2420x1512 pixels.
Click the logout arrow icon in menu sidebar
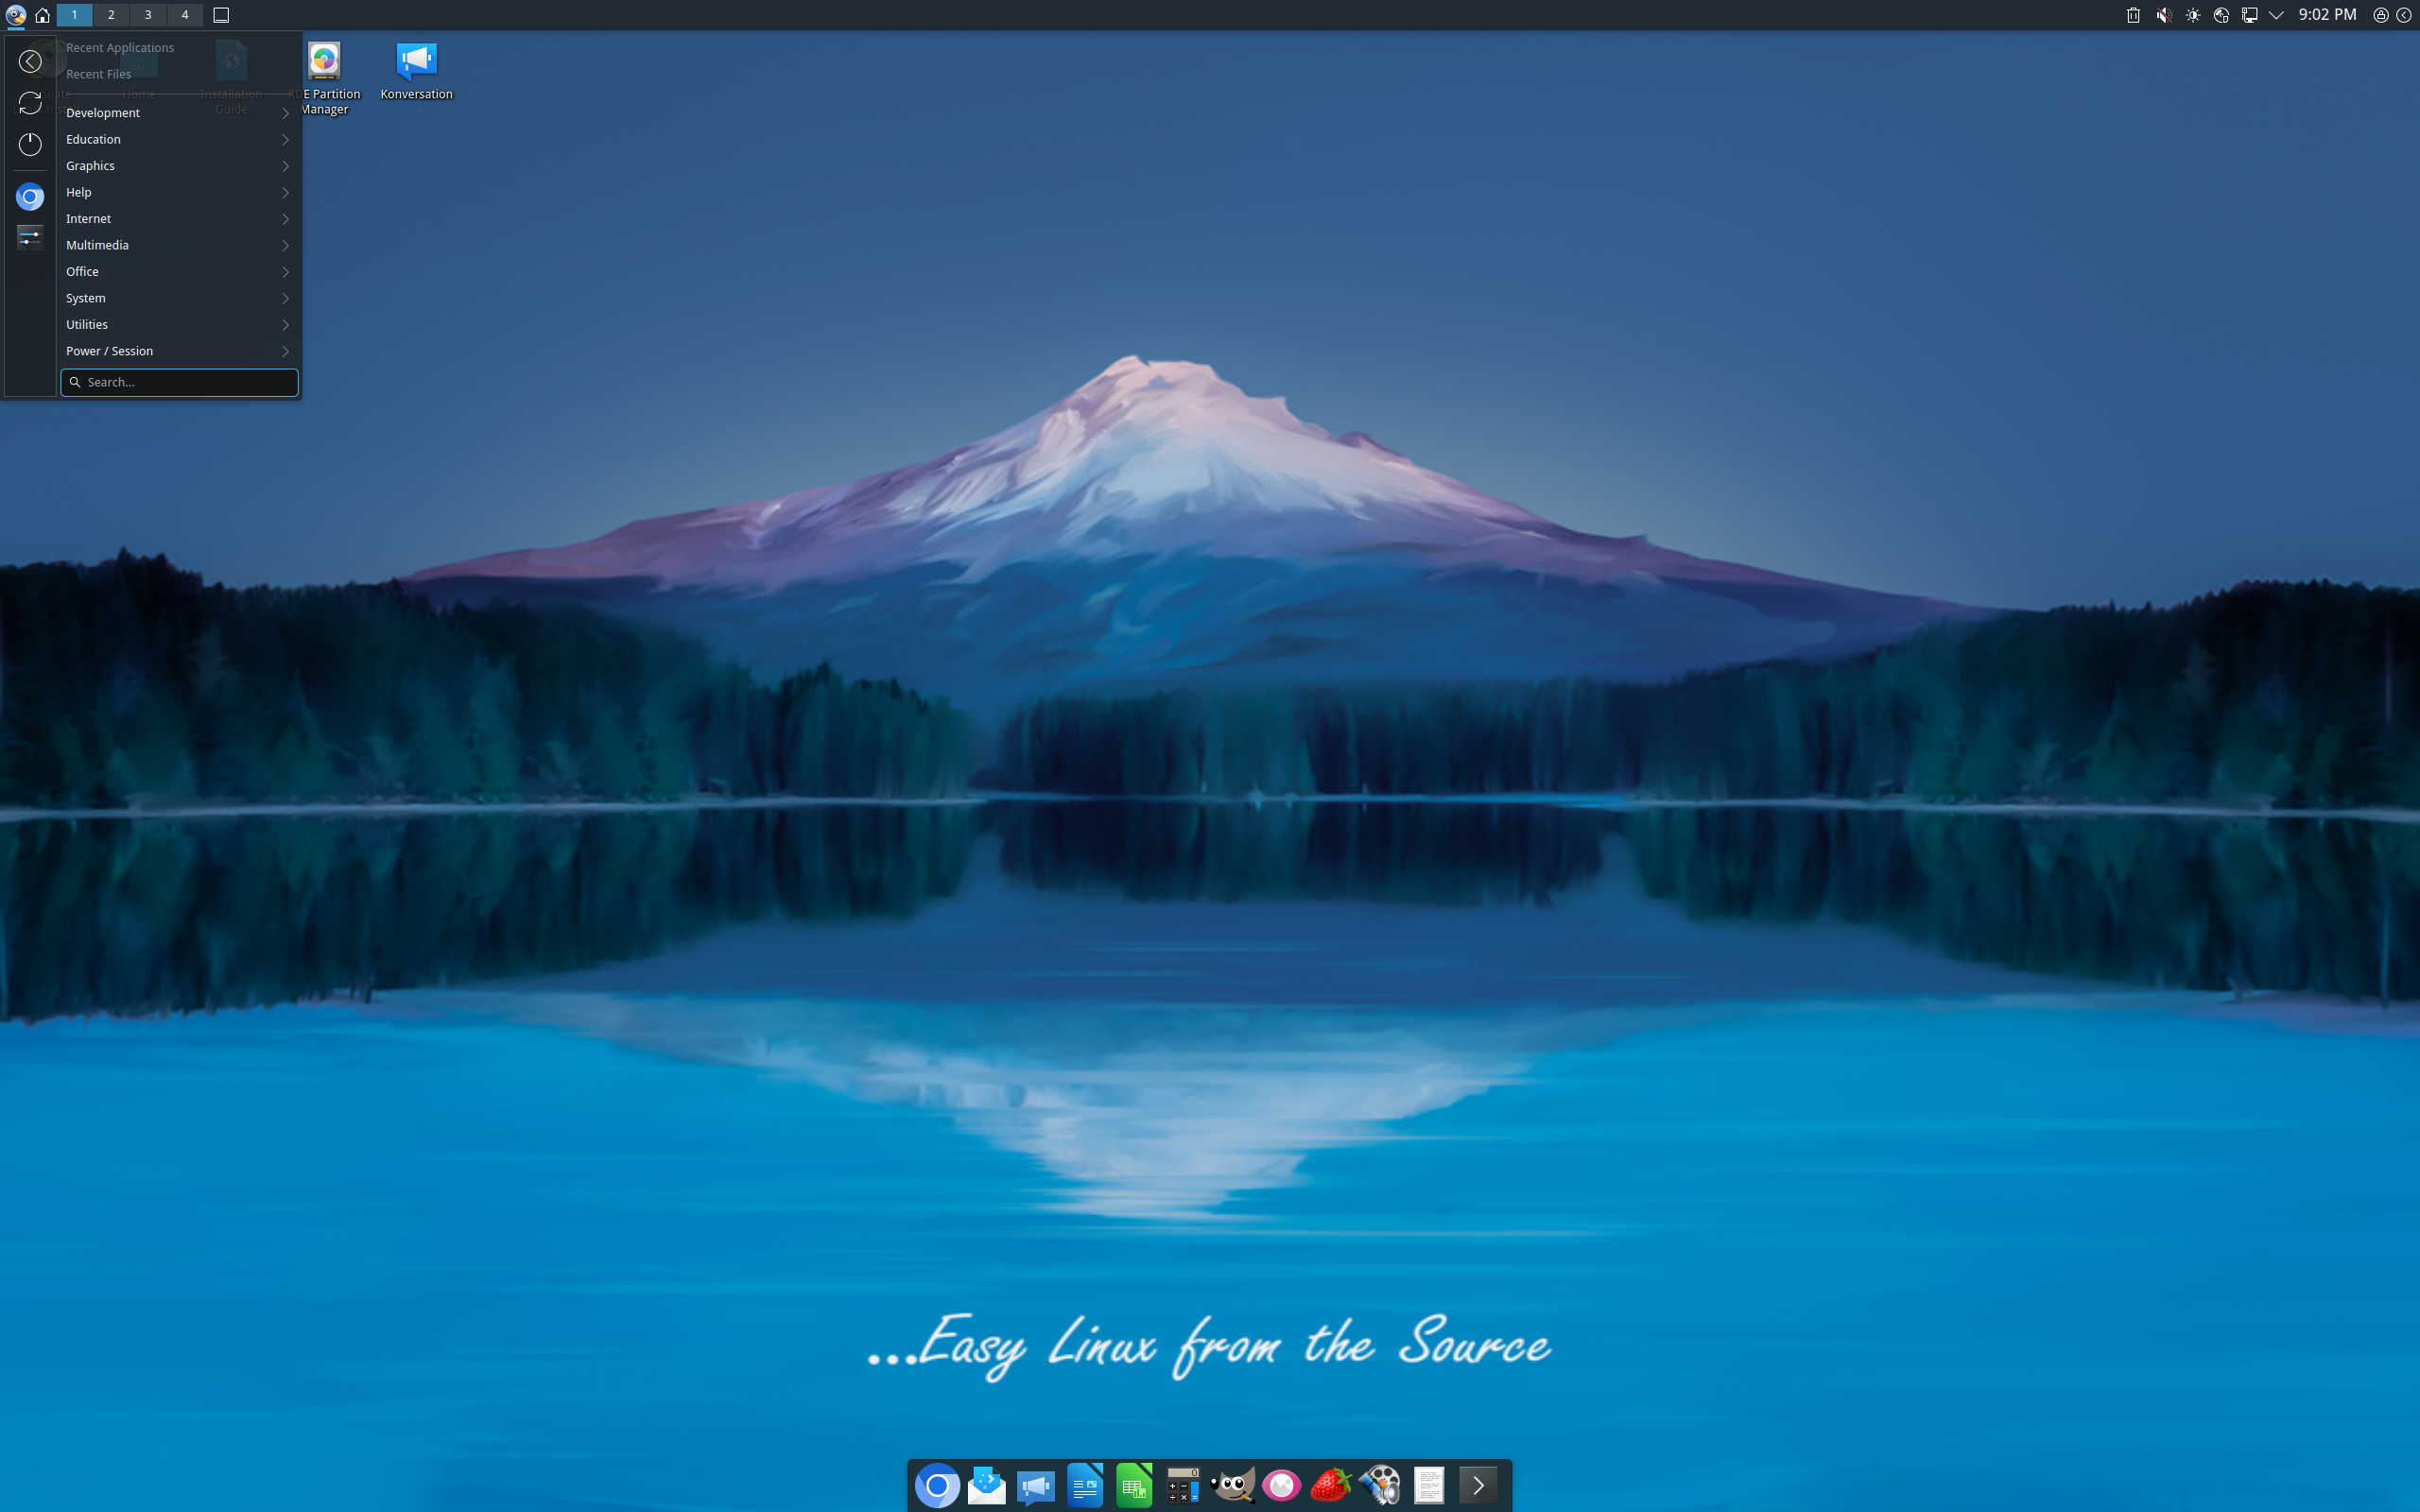(30, 61)
